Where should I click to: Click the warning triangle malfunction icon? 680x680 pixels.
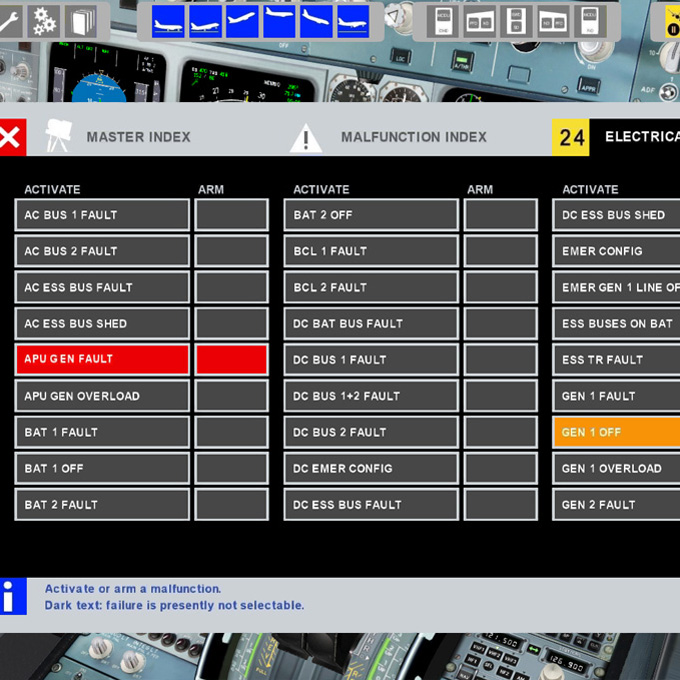pos(306,138)
